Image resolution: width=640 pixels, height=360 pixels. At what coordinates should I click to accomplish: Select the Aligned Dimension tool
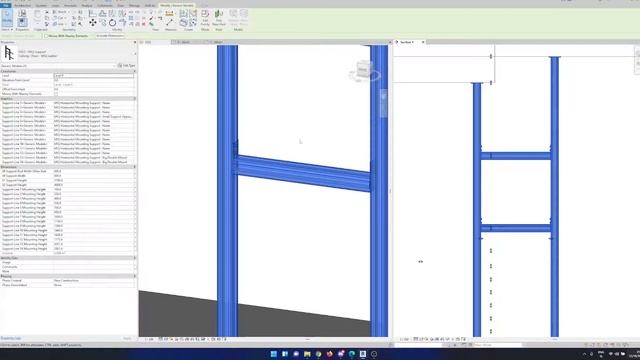[x=169, y=13]
